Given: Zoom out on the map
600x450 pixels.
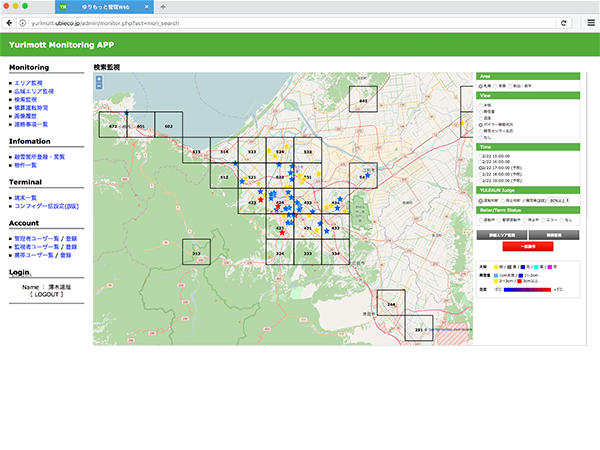Looking at the screenshot, I should 98,87.
